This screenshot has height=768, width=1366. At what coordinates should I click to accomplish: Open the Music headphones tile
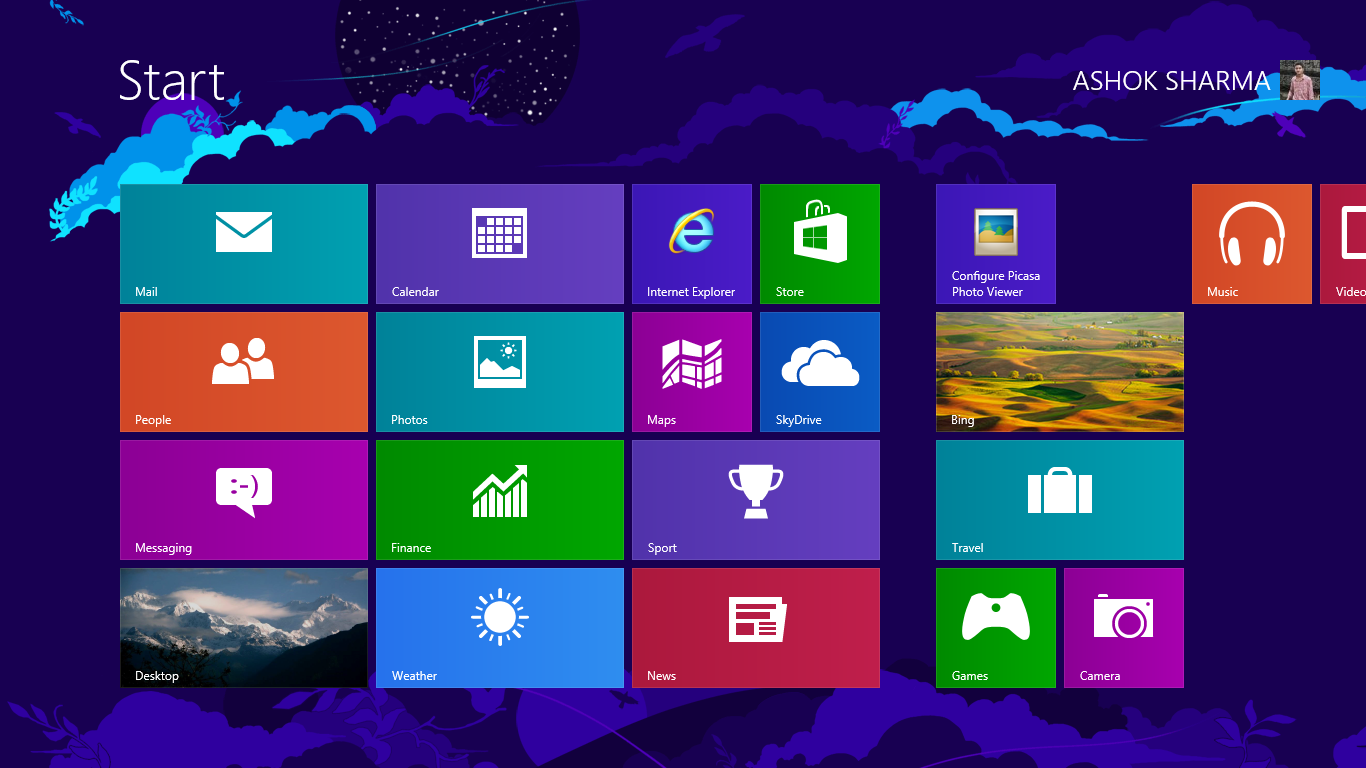[x=1252, y=244]
